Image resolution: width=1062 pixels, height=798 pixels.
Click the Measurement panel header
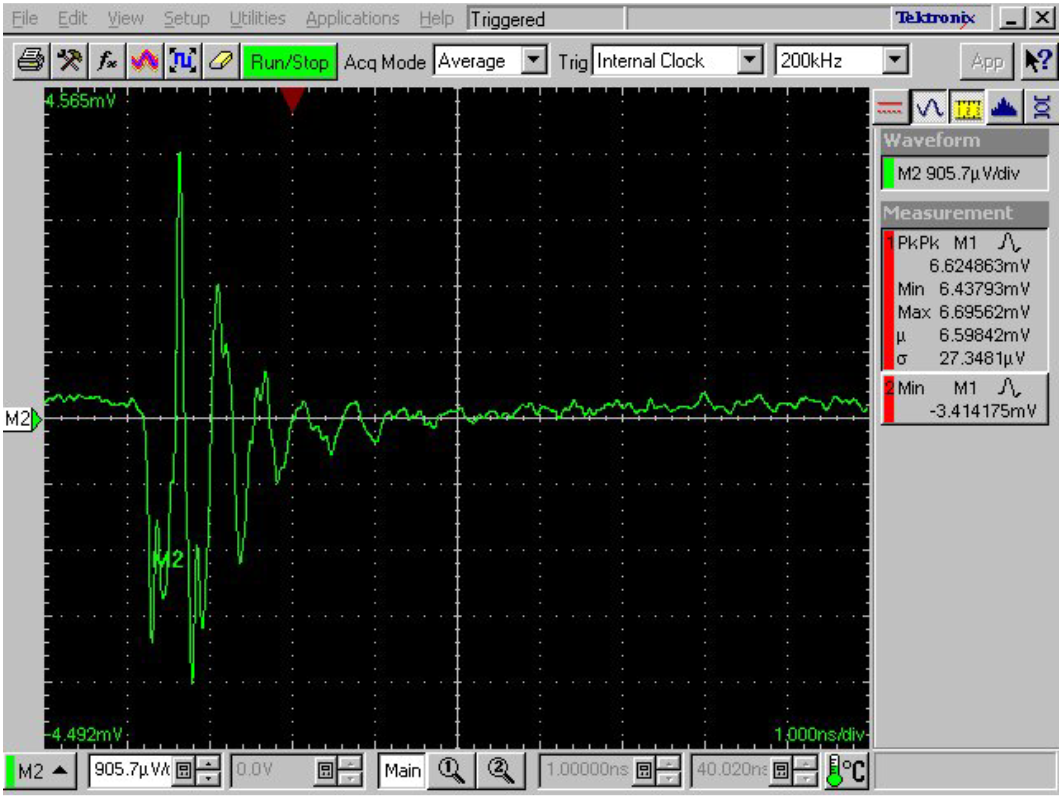pyautogui.click(x=964, y=213)
